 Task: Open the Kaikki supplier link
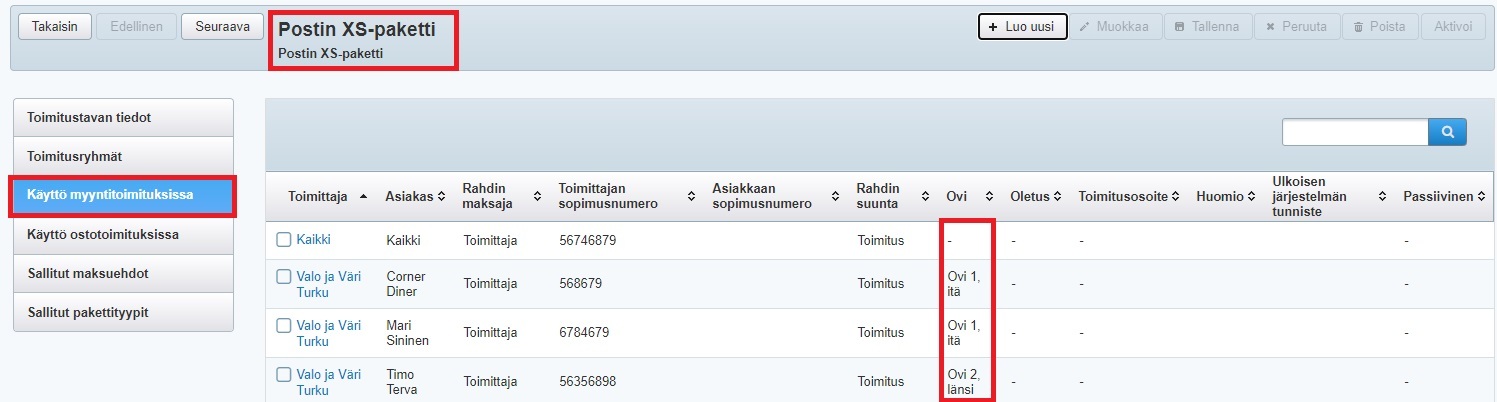[x=313, y=240]
